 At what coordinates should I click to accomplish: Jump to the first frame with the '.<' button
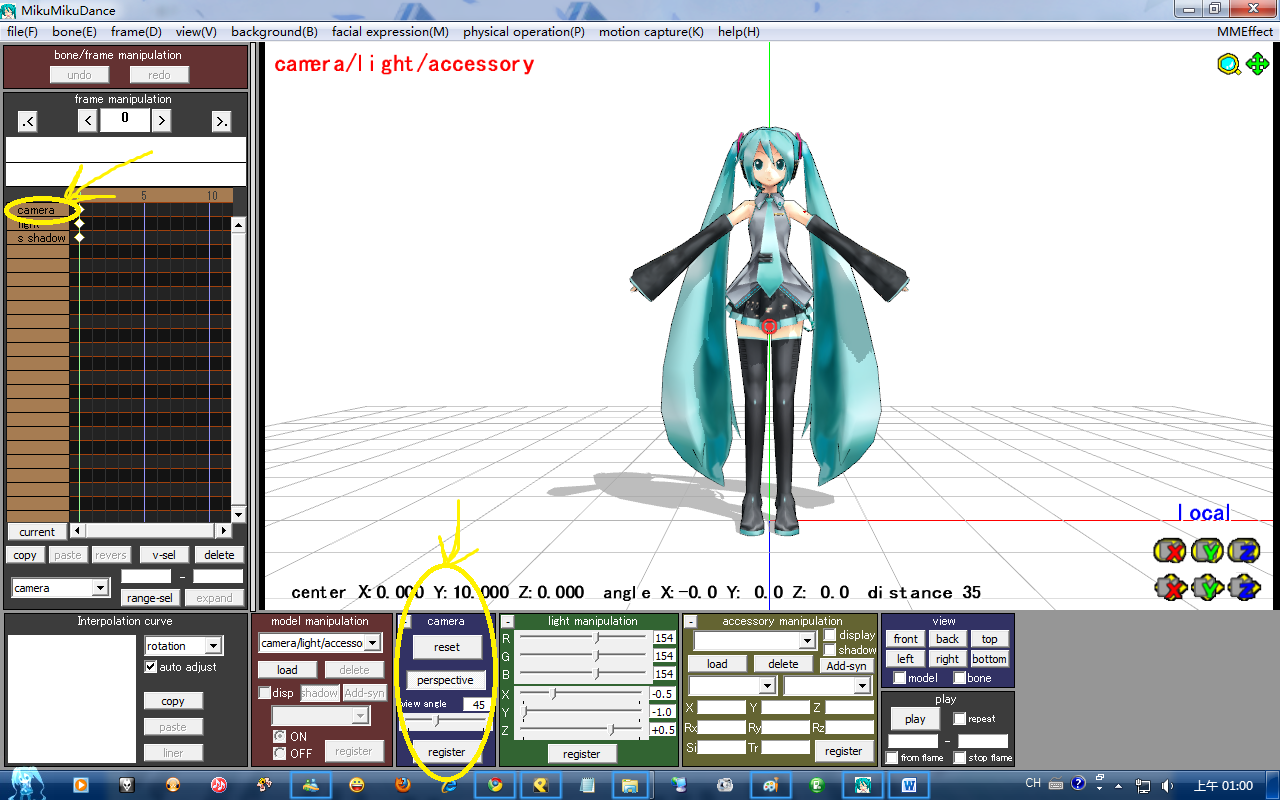coord(27,121)
